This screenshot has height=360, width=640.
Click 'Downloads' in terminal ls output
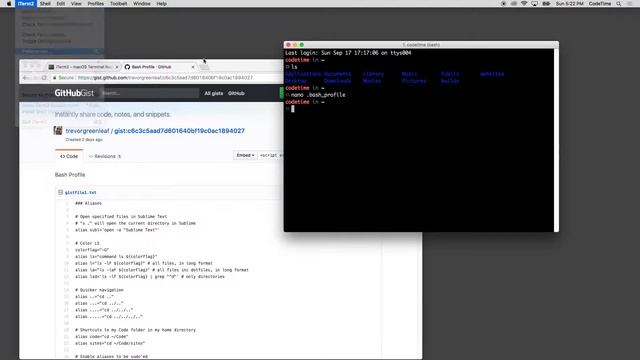click(338, 81)
